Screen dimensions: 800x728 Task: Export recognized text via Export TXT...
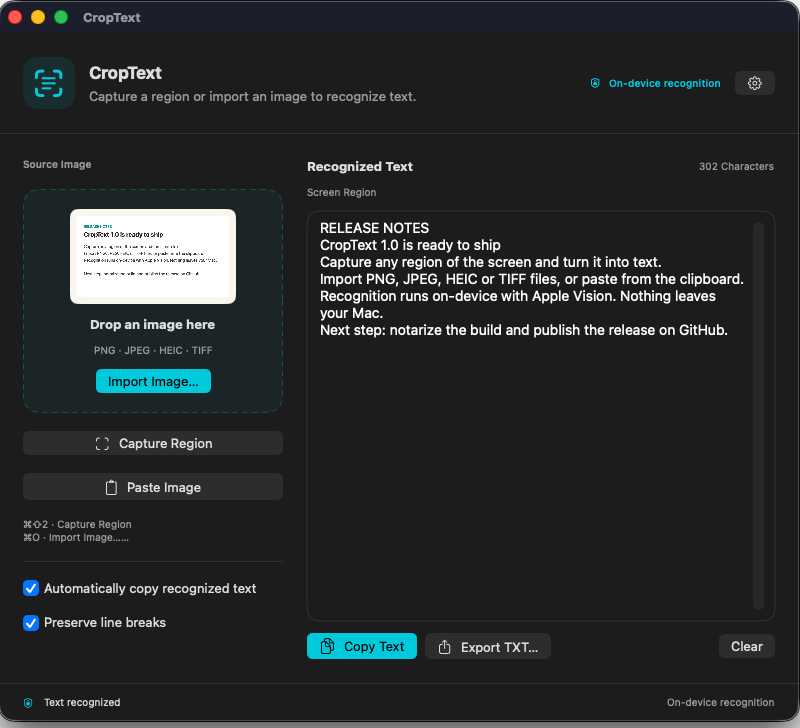point(488,646)
